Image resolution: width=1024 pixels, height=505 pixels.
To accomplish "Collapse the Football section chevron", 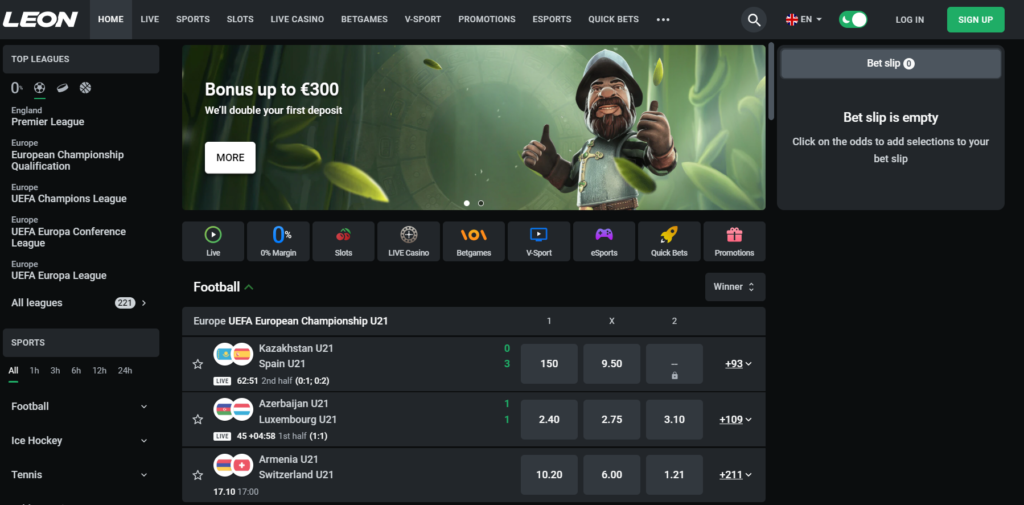I will click(249, 287).
